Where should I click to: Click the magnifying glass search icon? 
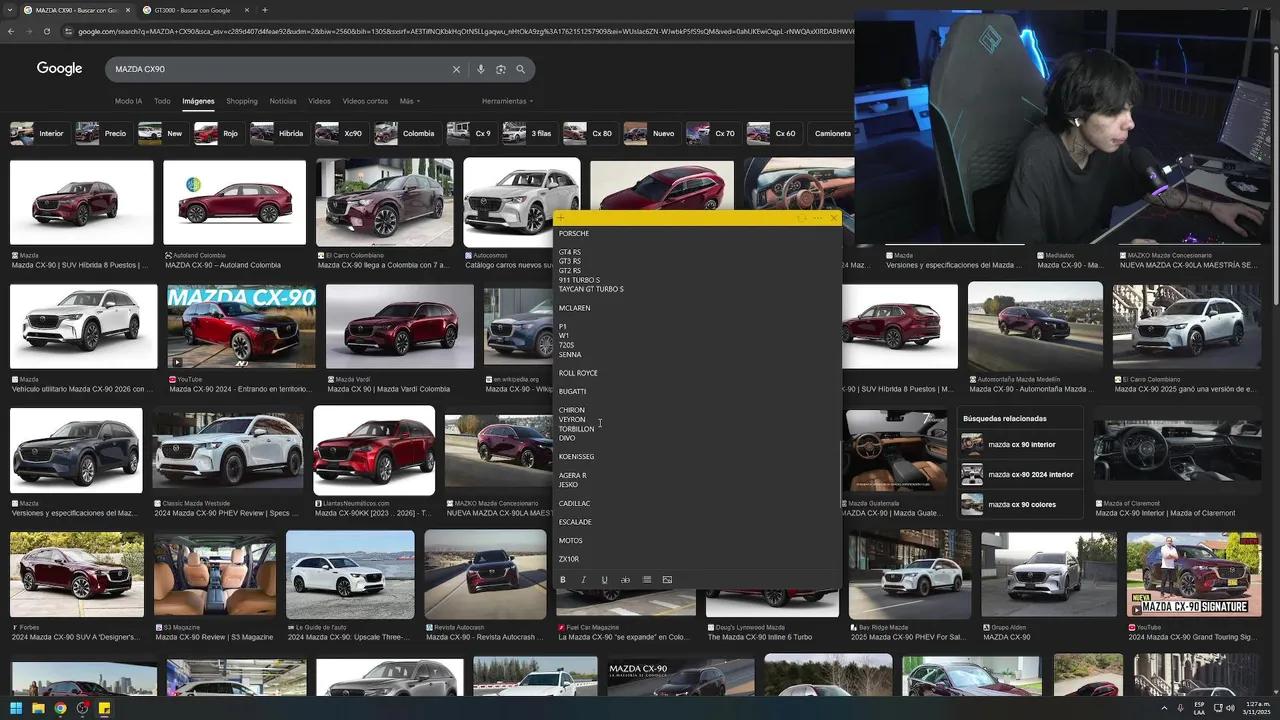coord(521,69)
